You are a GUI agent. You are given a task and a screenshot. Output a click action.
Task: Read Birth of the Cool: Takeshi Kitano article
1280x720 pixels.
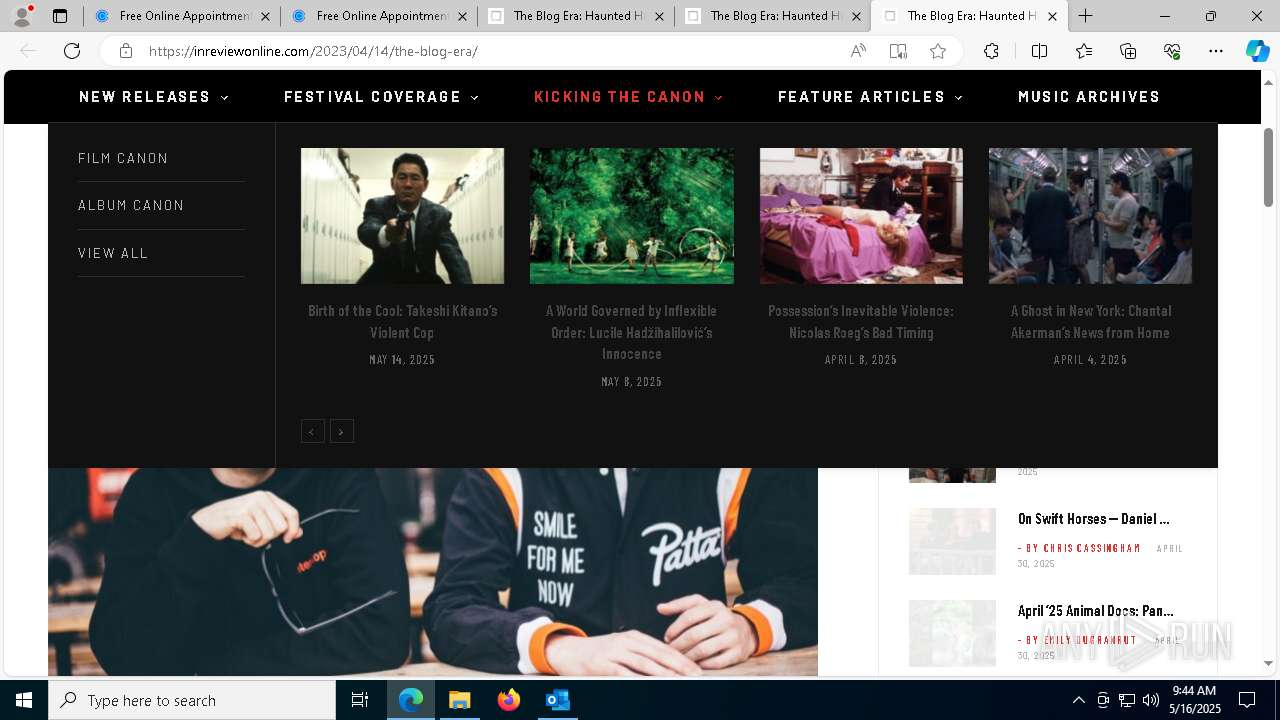pyautogui.click(x=402, y=322)
